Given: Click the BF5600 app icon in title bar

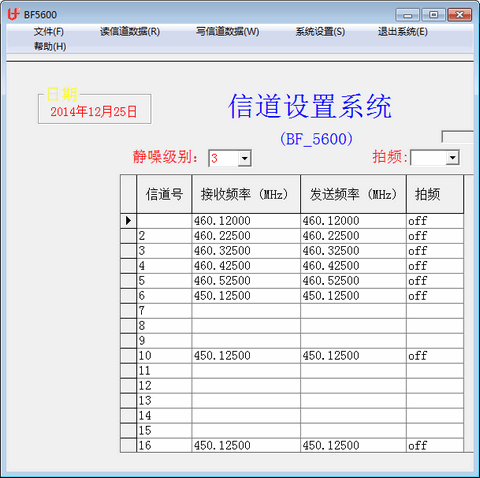Looking at the screenshot, I should 13,14.
